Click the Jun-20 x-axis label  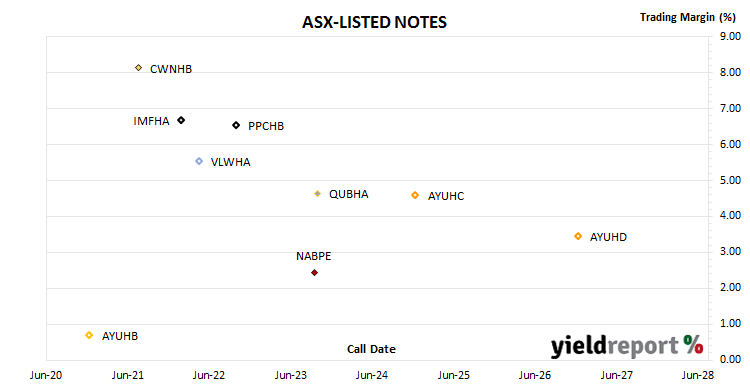[46, 375]
